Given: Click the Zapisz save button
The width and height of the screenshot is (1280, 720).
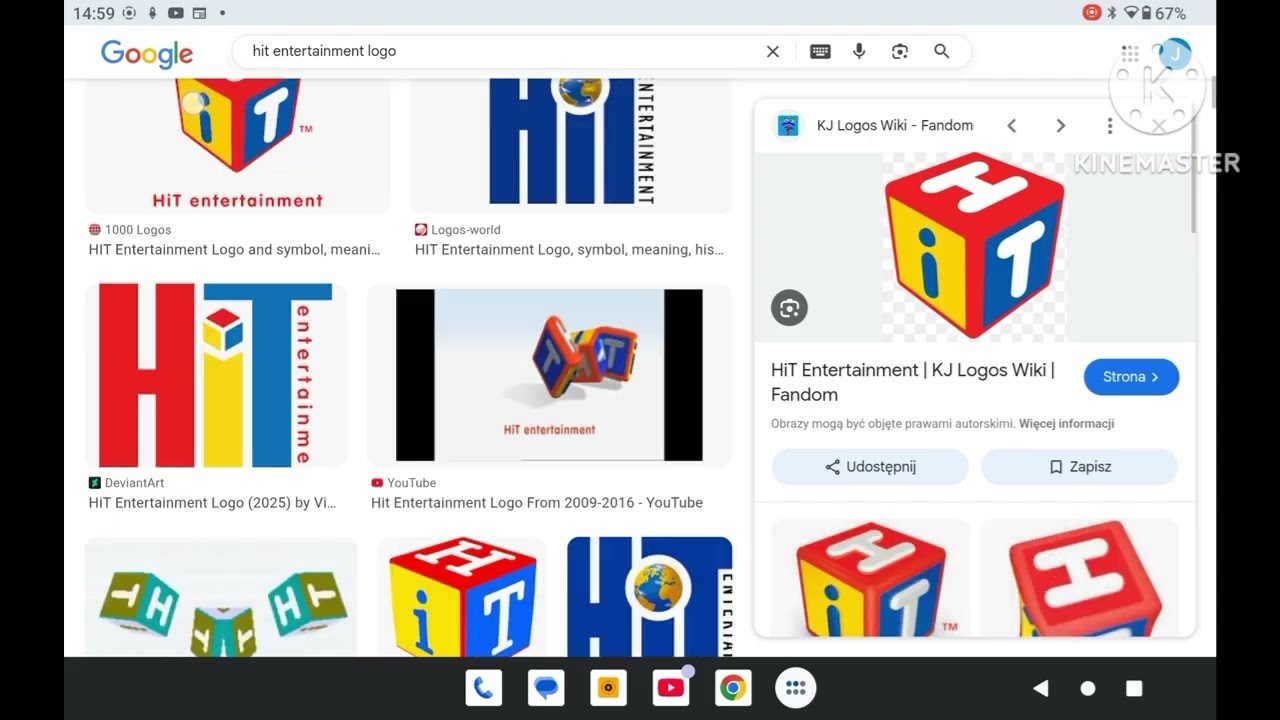Looking at the screenshot, I should [1079, 467].
